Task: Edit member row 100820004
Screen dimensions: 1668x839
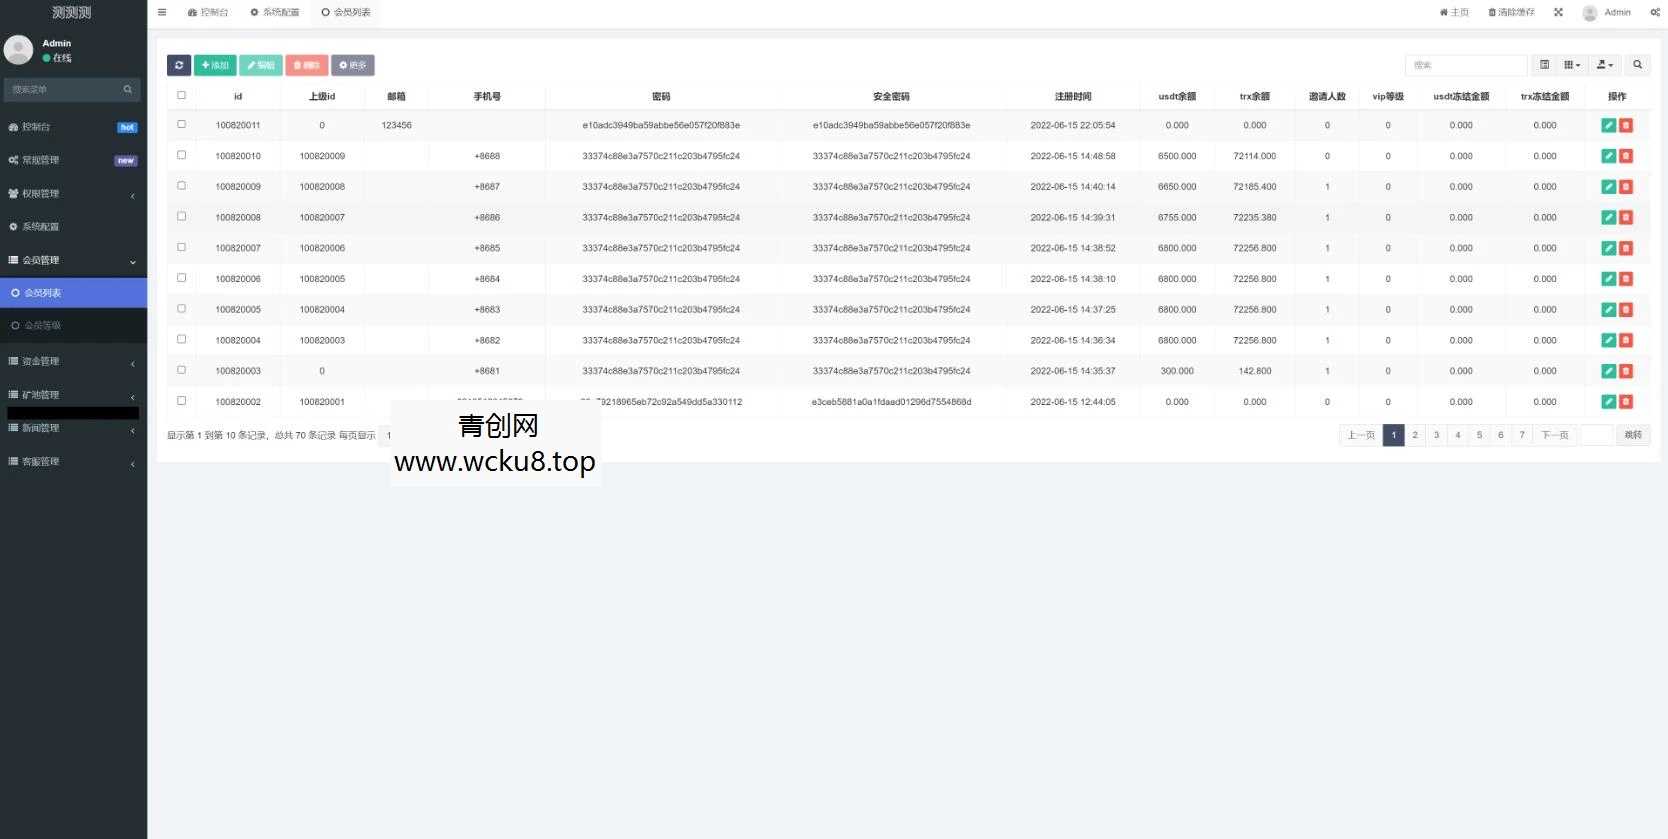Action: pyautogui.click(x=1608, y=340)
